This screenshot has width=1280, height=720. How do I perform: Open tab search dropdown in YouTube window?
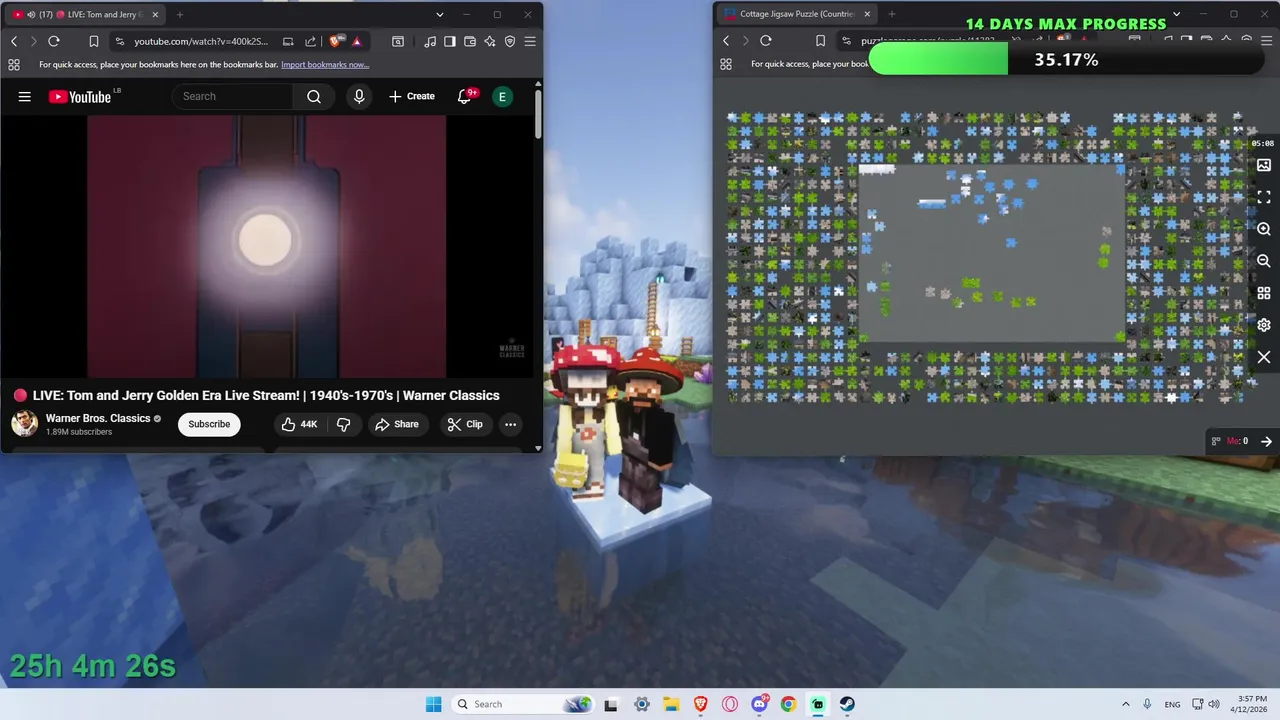(440, 15)
